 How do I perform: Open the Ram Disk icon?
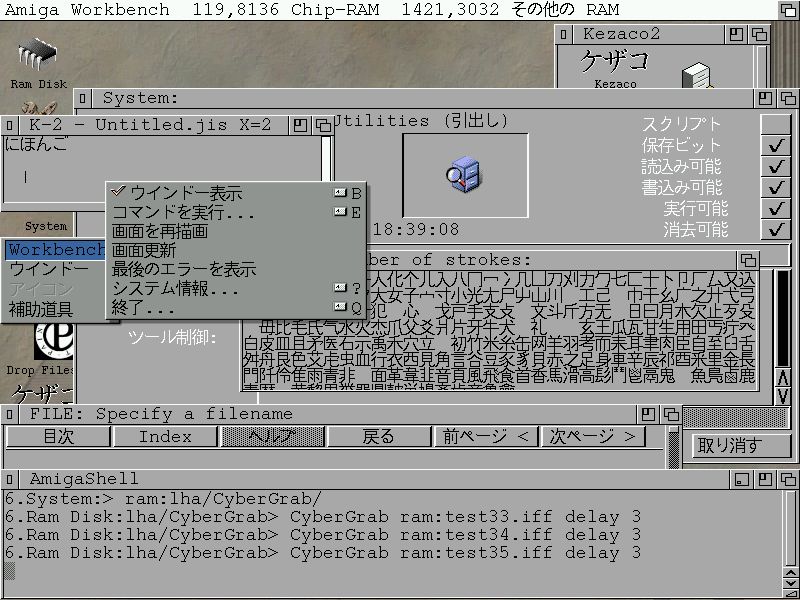[x=37, y=55]
